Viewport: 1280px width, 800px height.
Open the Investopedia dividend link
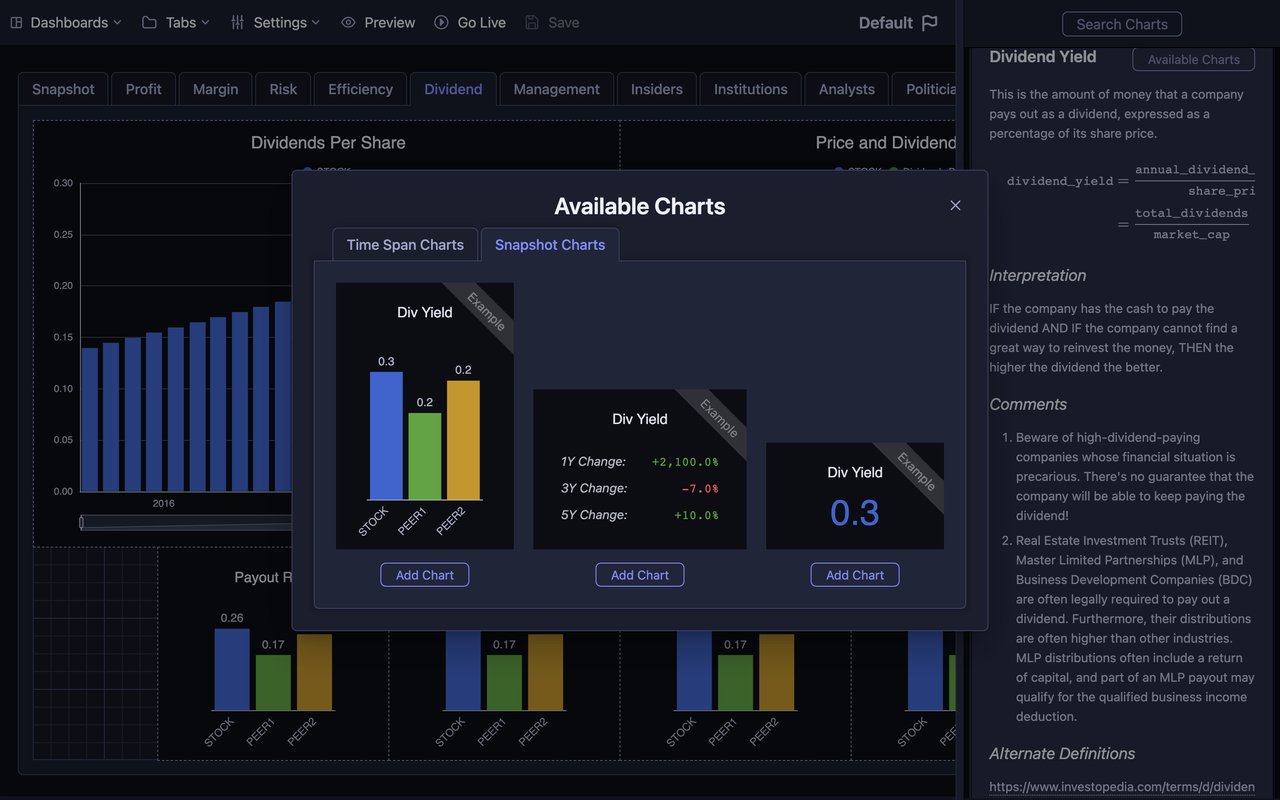click(1122, 787)
